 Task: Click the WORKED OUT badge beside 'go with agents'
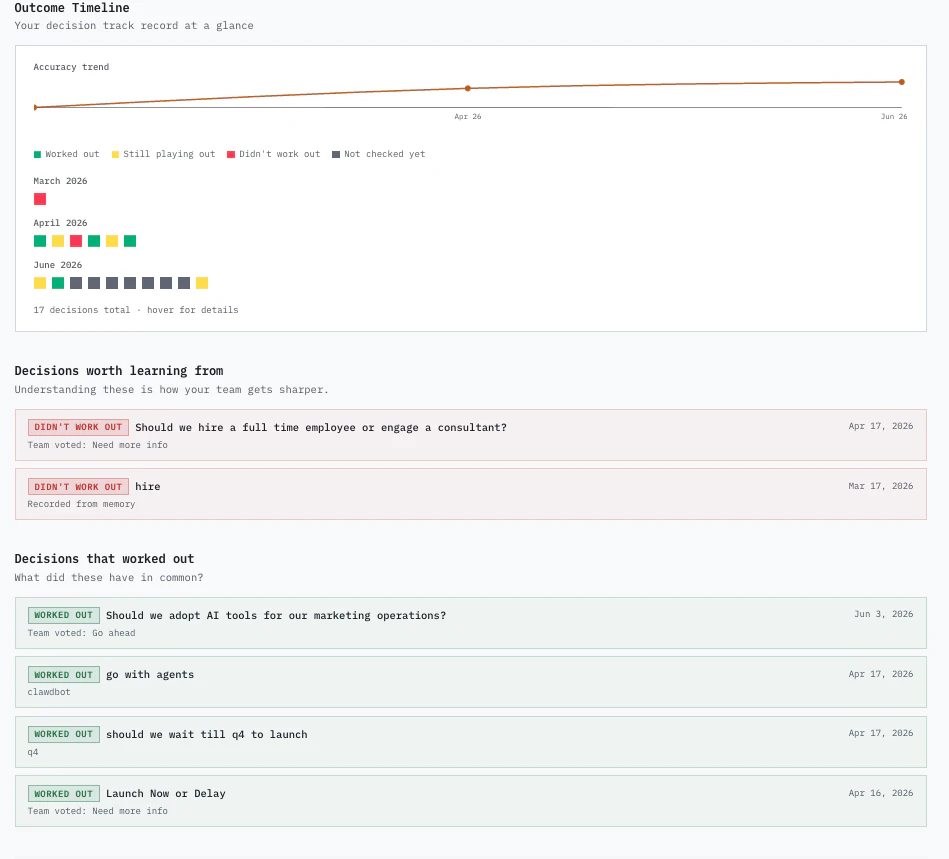click(x=64, y=674)
